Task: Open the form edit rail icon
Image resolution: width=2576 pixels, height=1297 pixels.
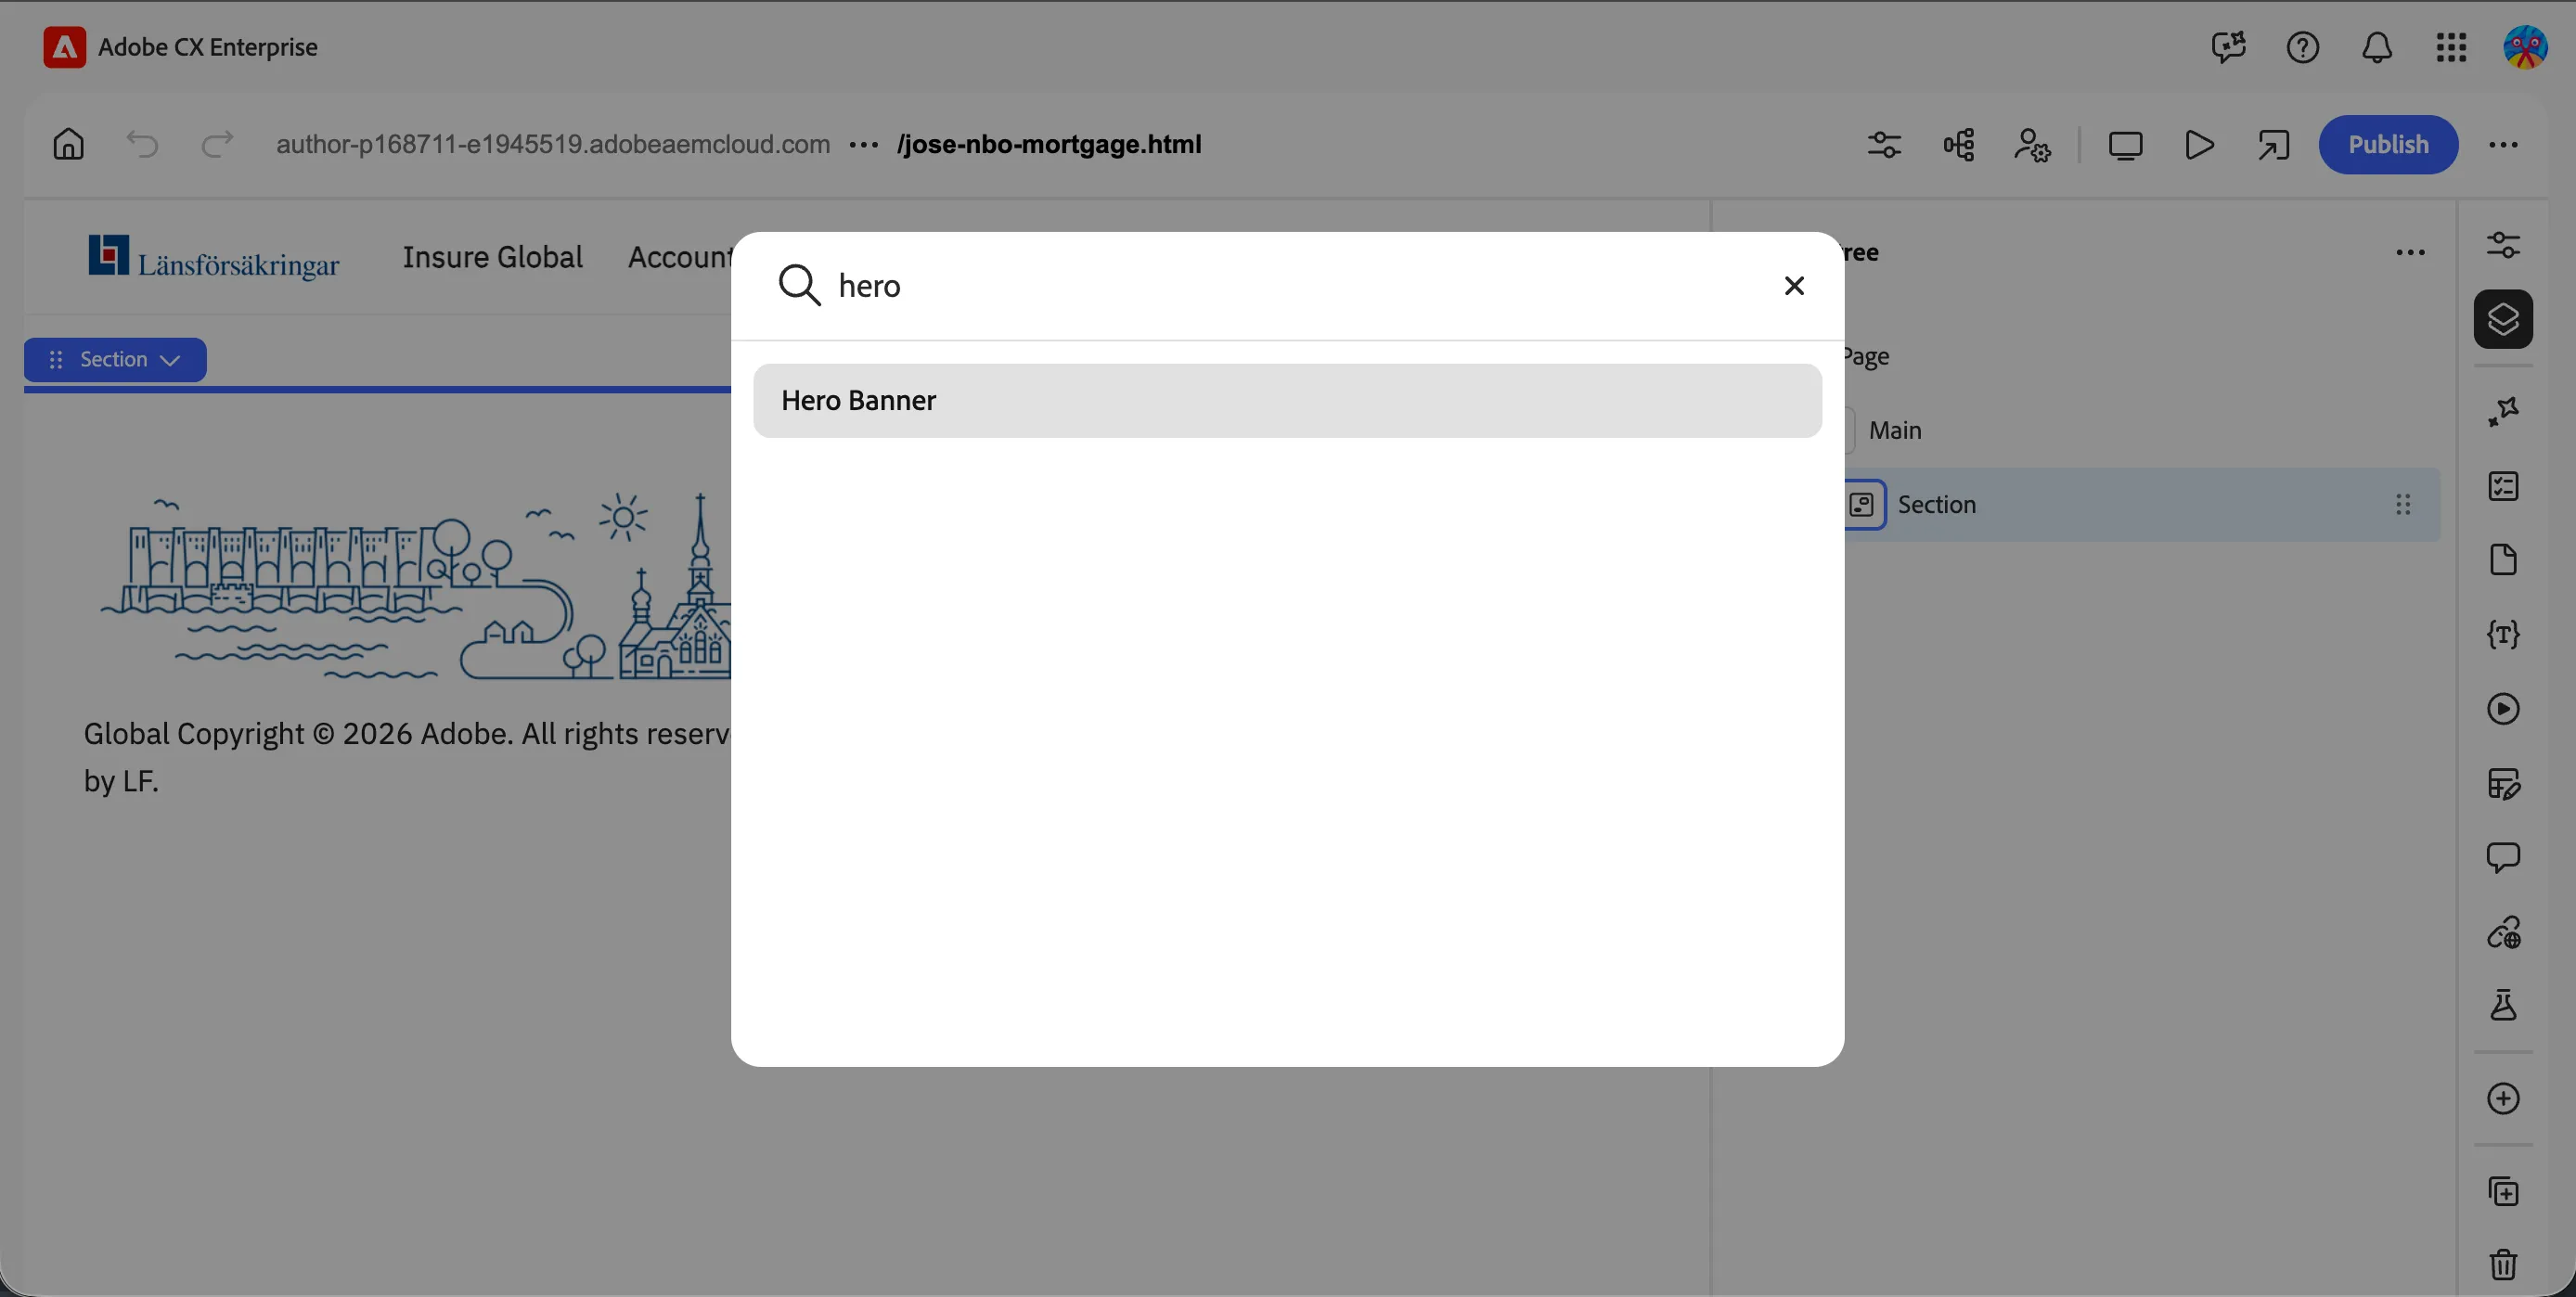Action: coord(2503,784)
